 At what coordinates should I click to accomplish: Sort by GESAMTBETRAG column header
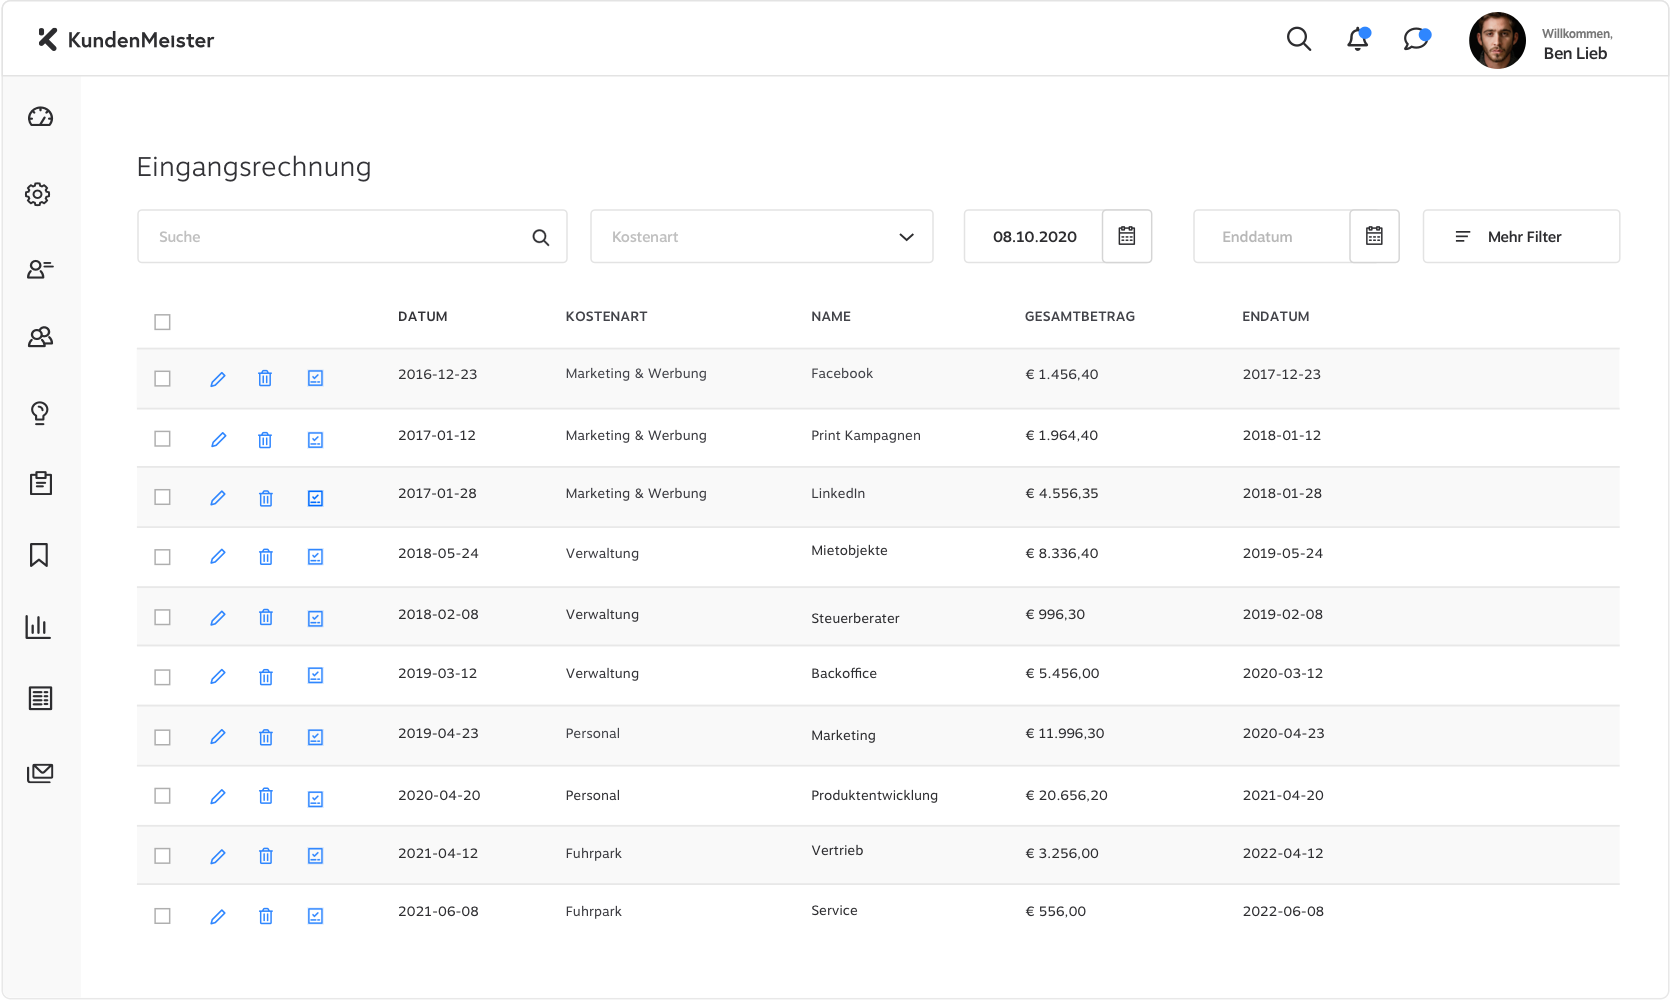point(1080,317)
